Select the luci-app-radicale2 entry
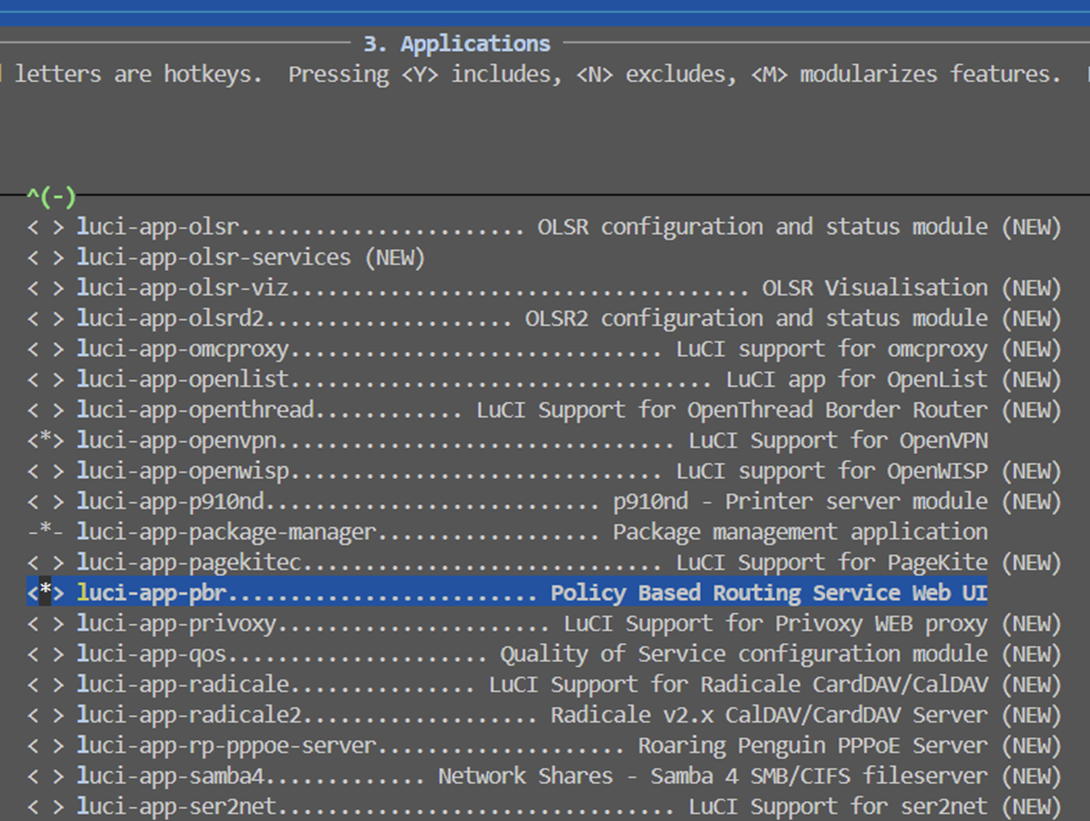 click(544, 715)
